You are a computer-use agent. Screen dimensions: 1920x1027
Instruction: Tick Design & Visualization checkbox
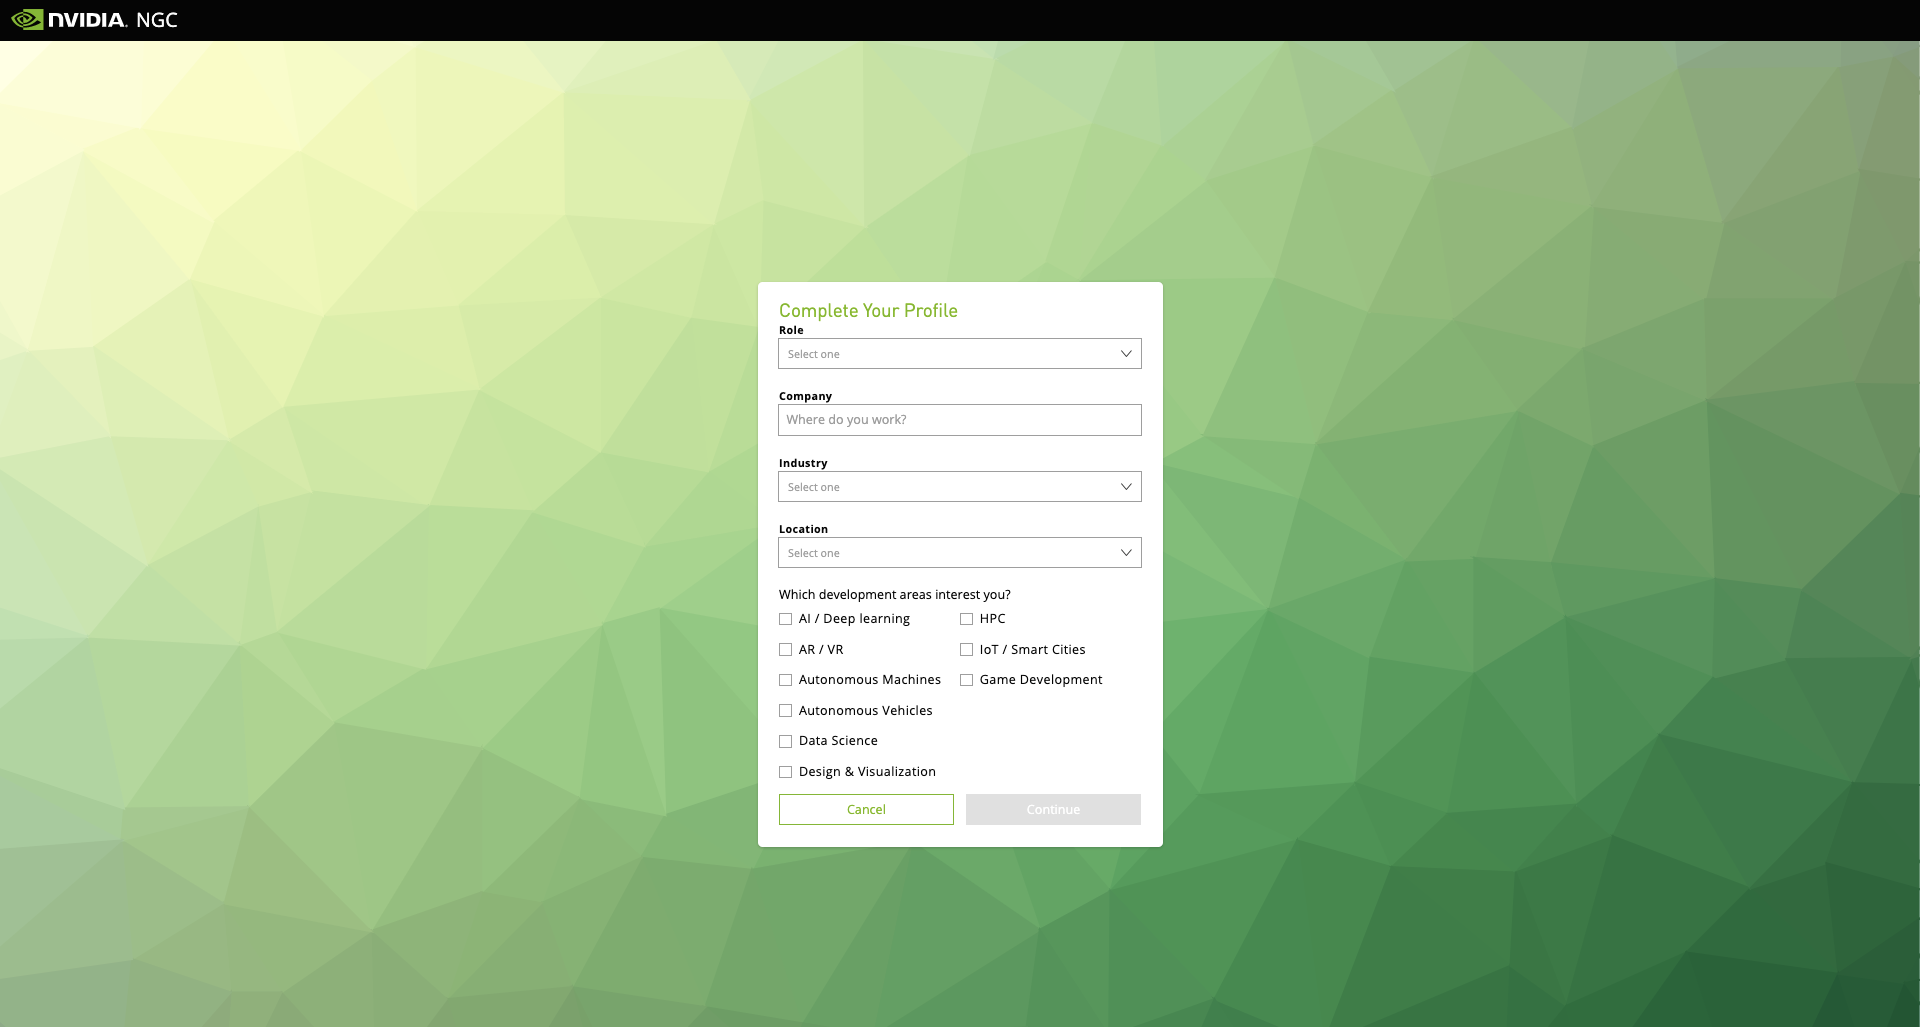(x=786, y=772)
